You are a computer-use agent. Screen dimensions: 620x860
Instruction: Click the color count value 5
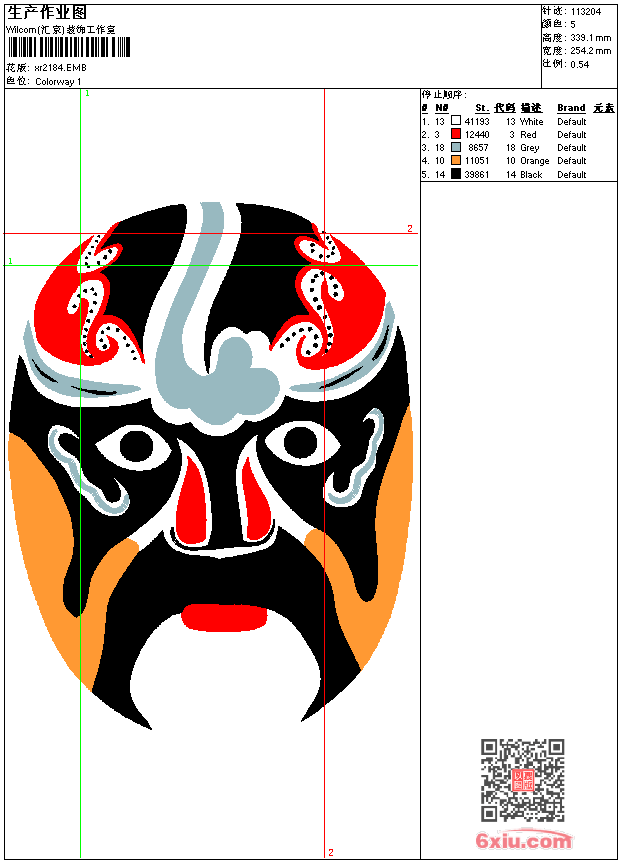click(x=573, y=25)
